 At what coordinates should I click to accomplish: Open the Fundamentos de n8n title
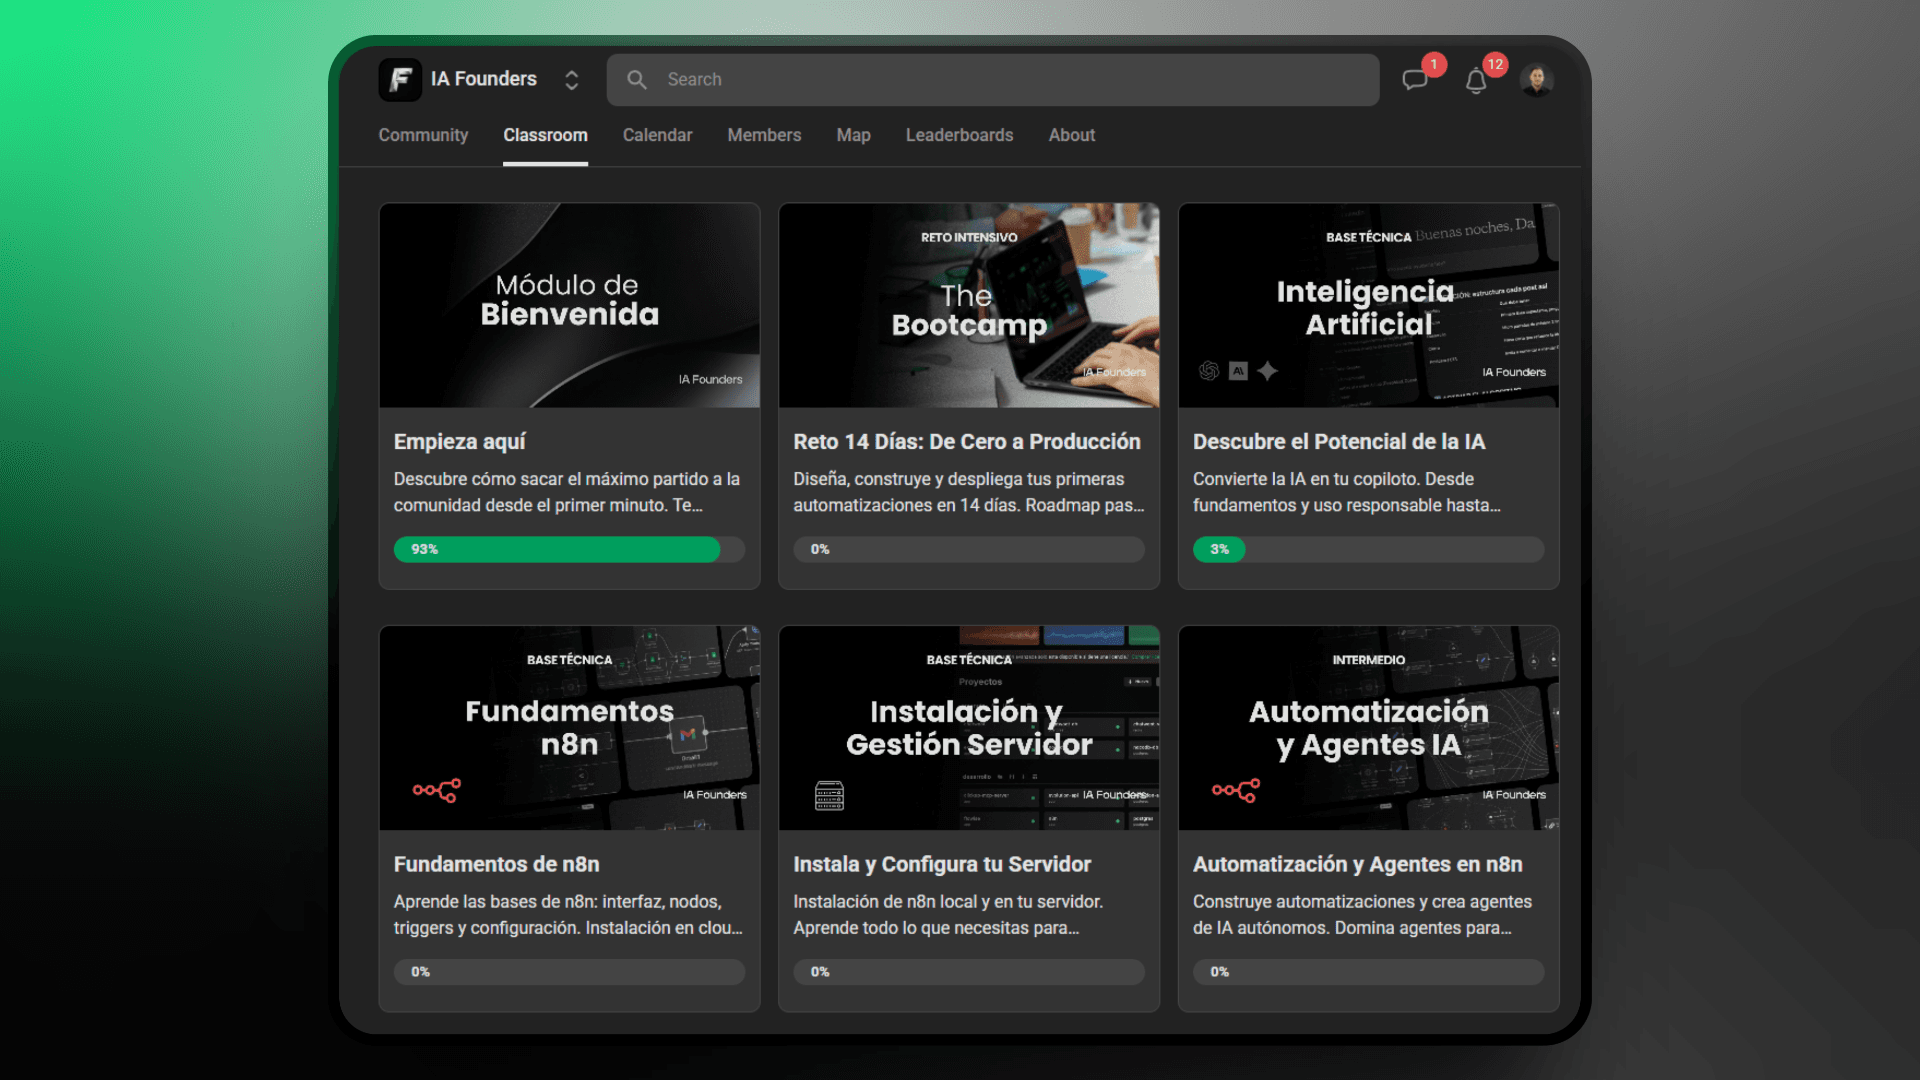(496, 864)
